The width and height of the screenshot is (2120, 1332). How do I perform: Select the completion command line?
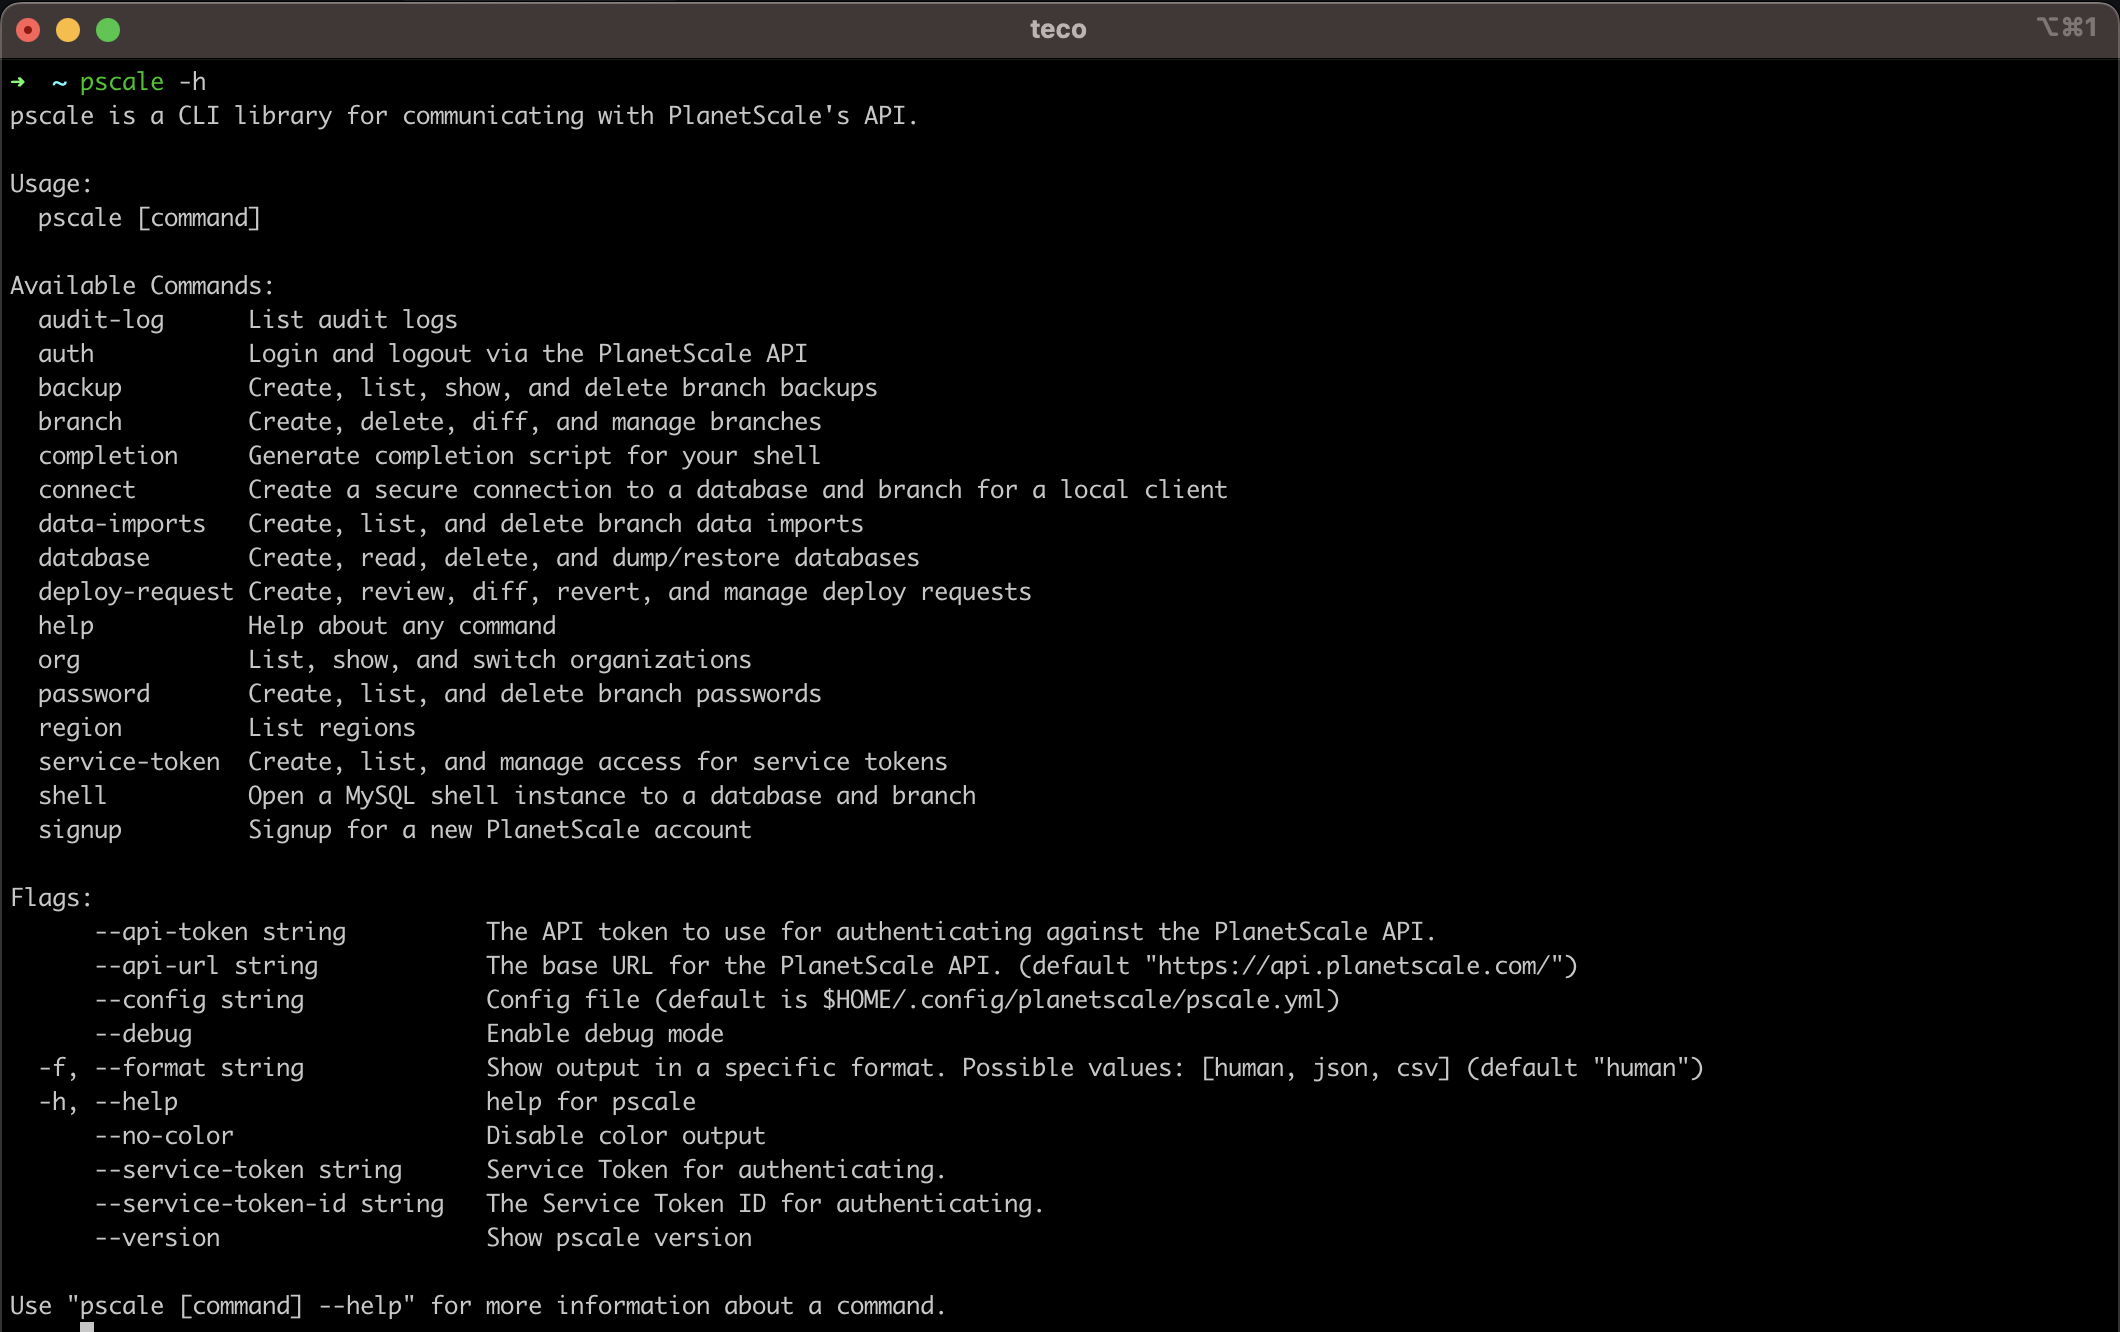pyautogui.click(x=108, y=455)
